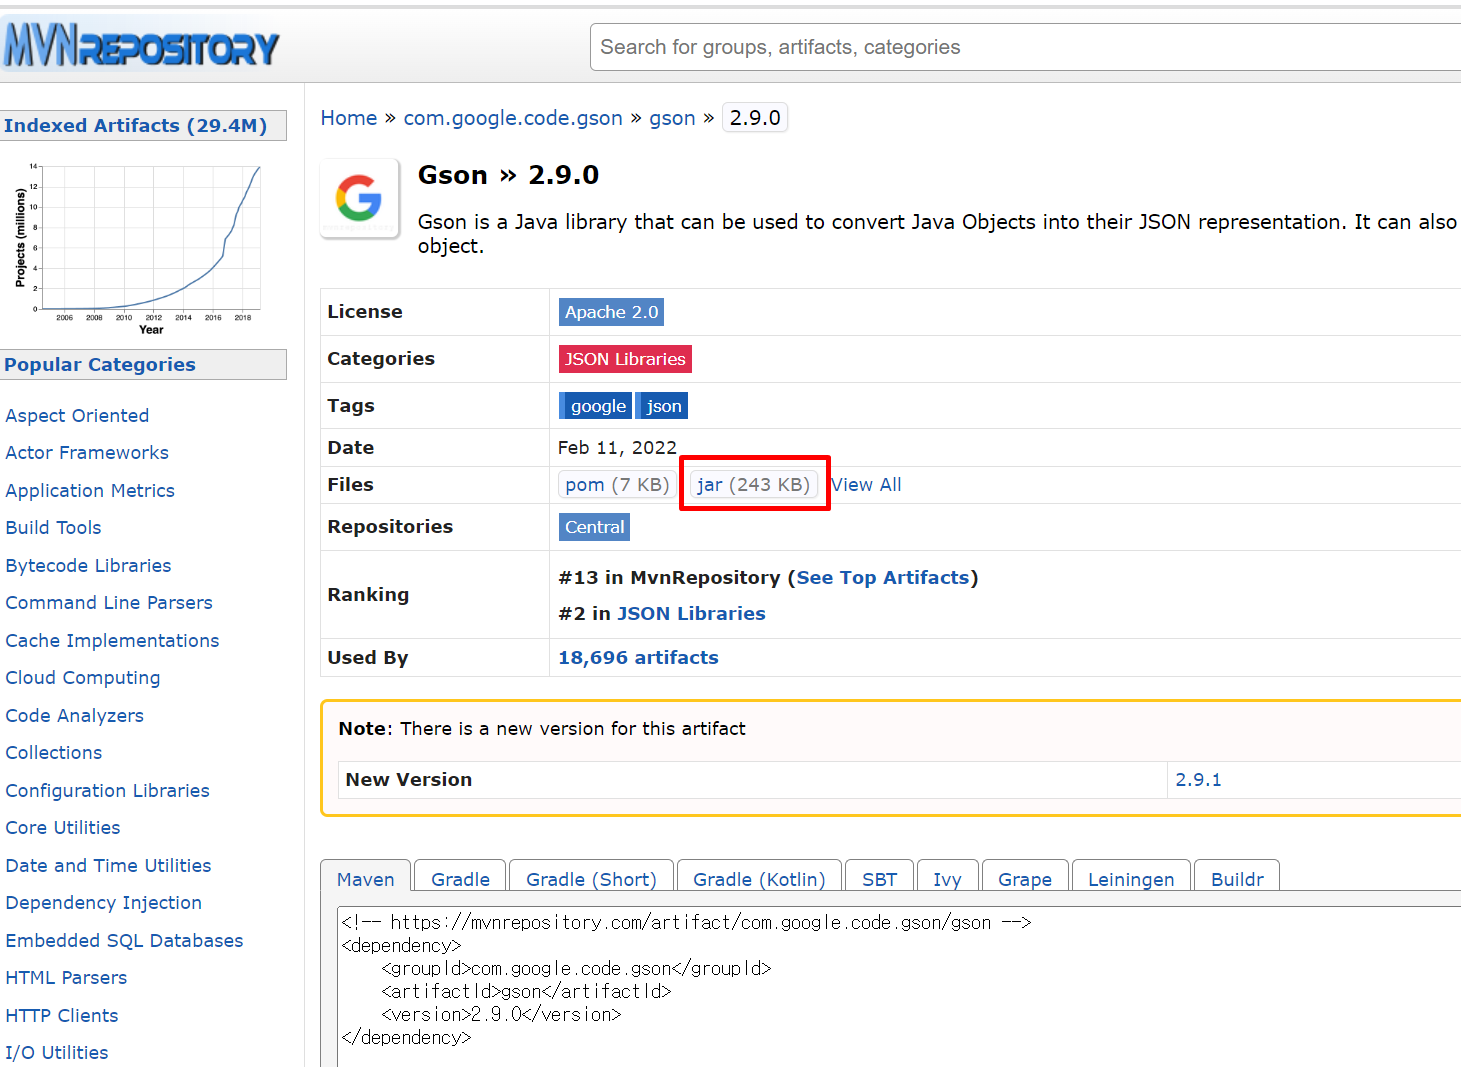Open Dependency Injection category
The width and height of the screenshot is (1461, 1067).
[x=104, y=903]
